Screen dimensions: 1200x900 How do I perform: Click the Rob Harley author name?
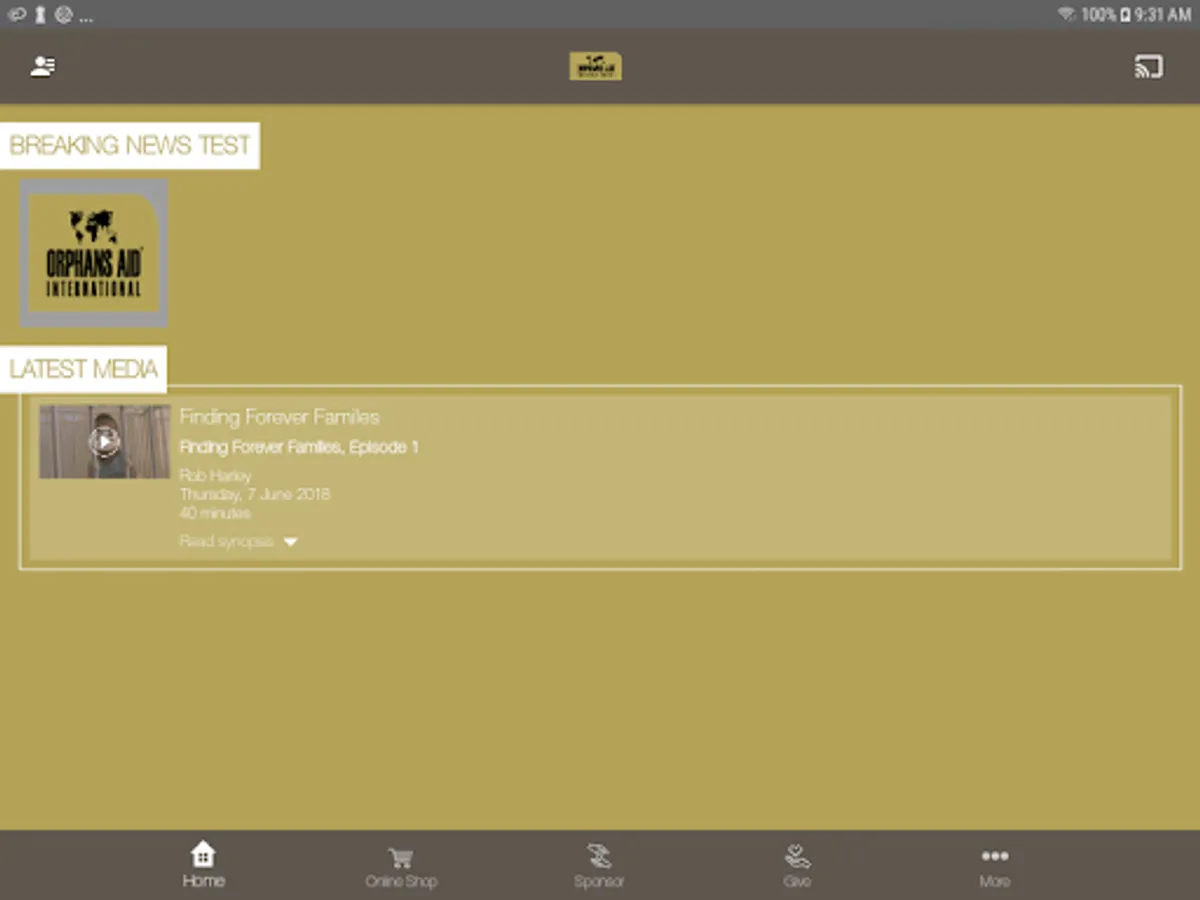tap(215, 476)
